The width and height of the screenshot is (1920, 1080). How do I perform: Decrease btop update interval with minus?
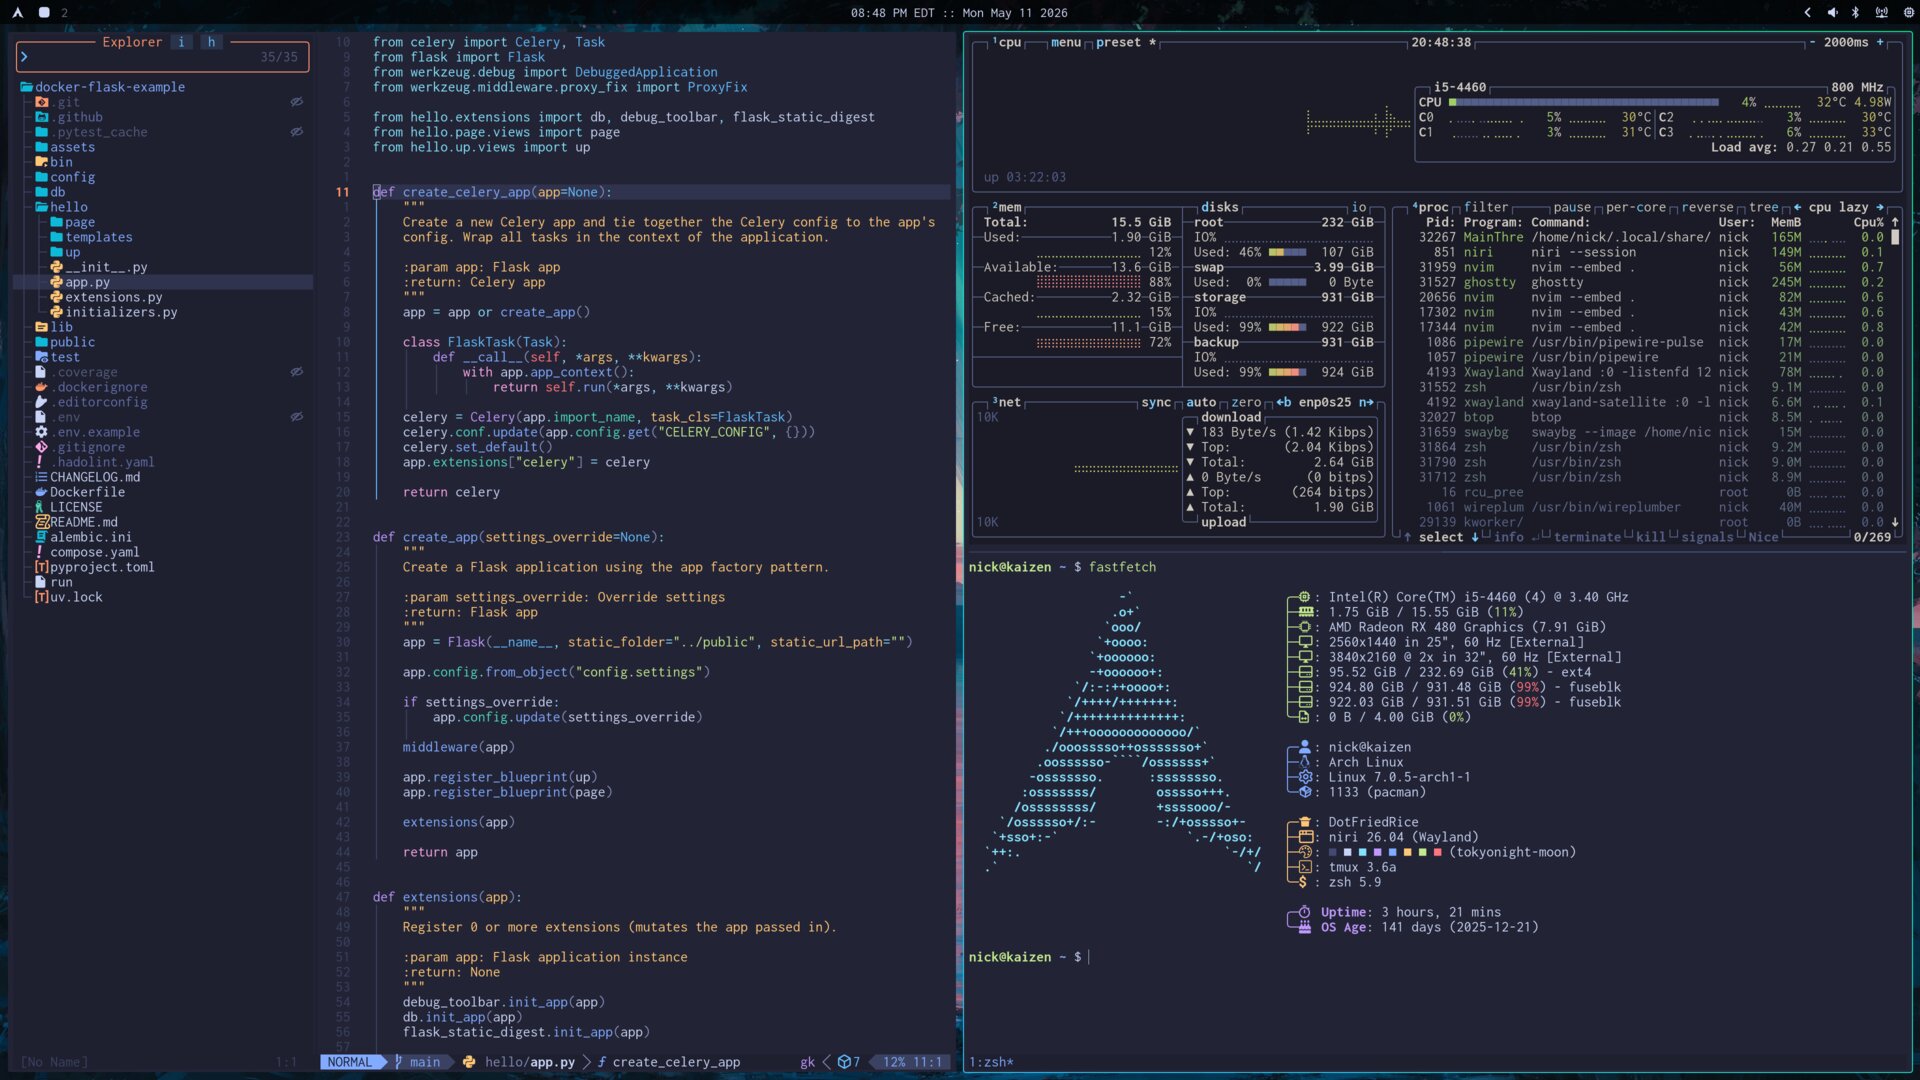[x=1812, y=42]
